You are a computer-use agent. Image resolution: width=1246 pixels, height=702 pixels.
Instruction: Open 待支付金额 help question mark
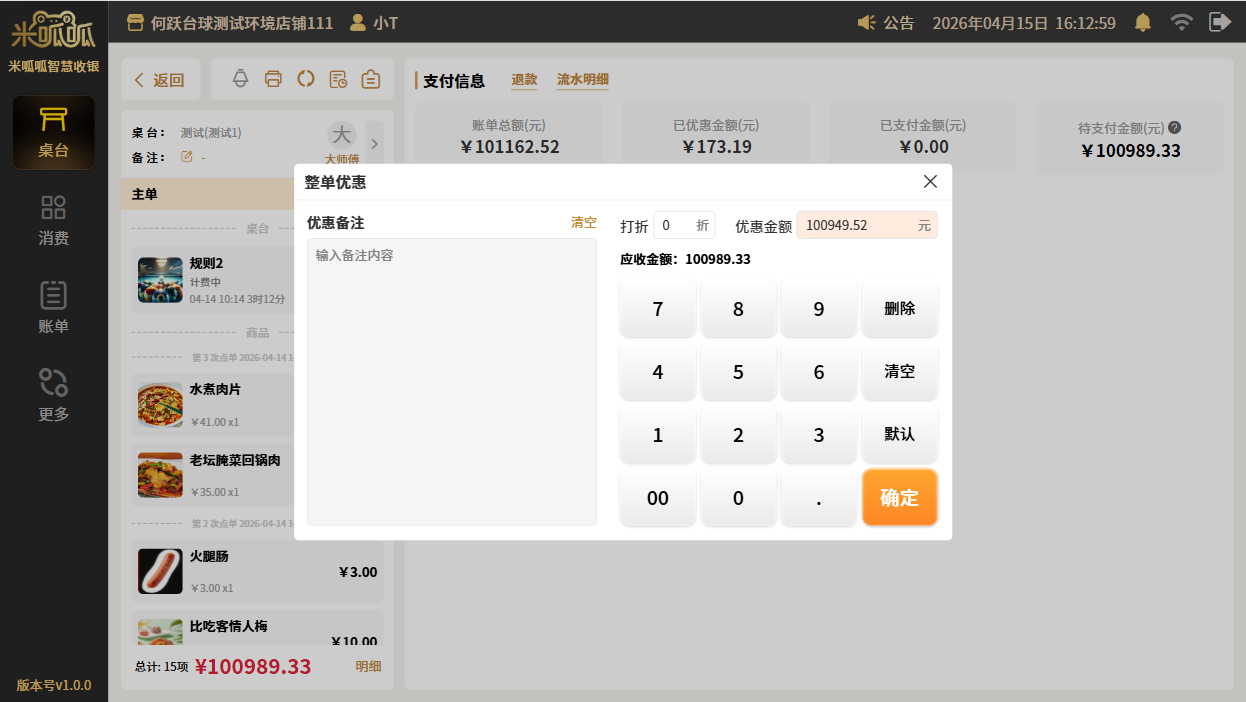(x=1175, y=128)
